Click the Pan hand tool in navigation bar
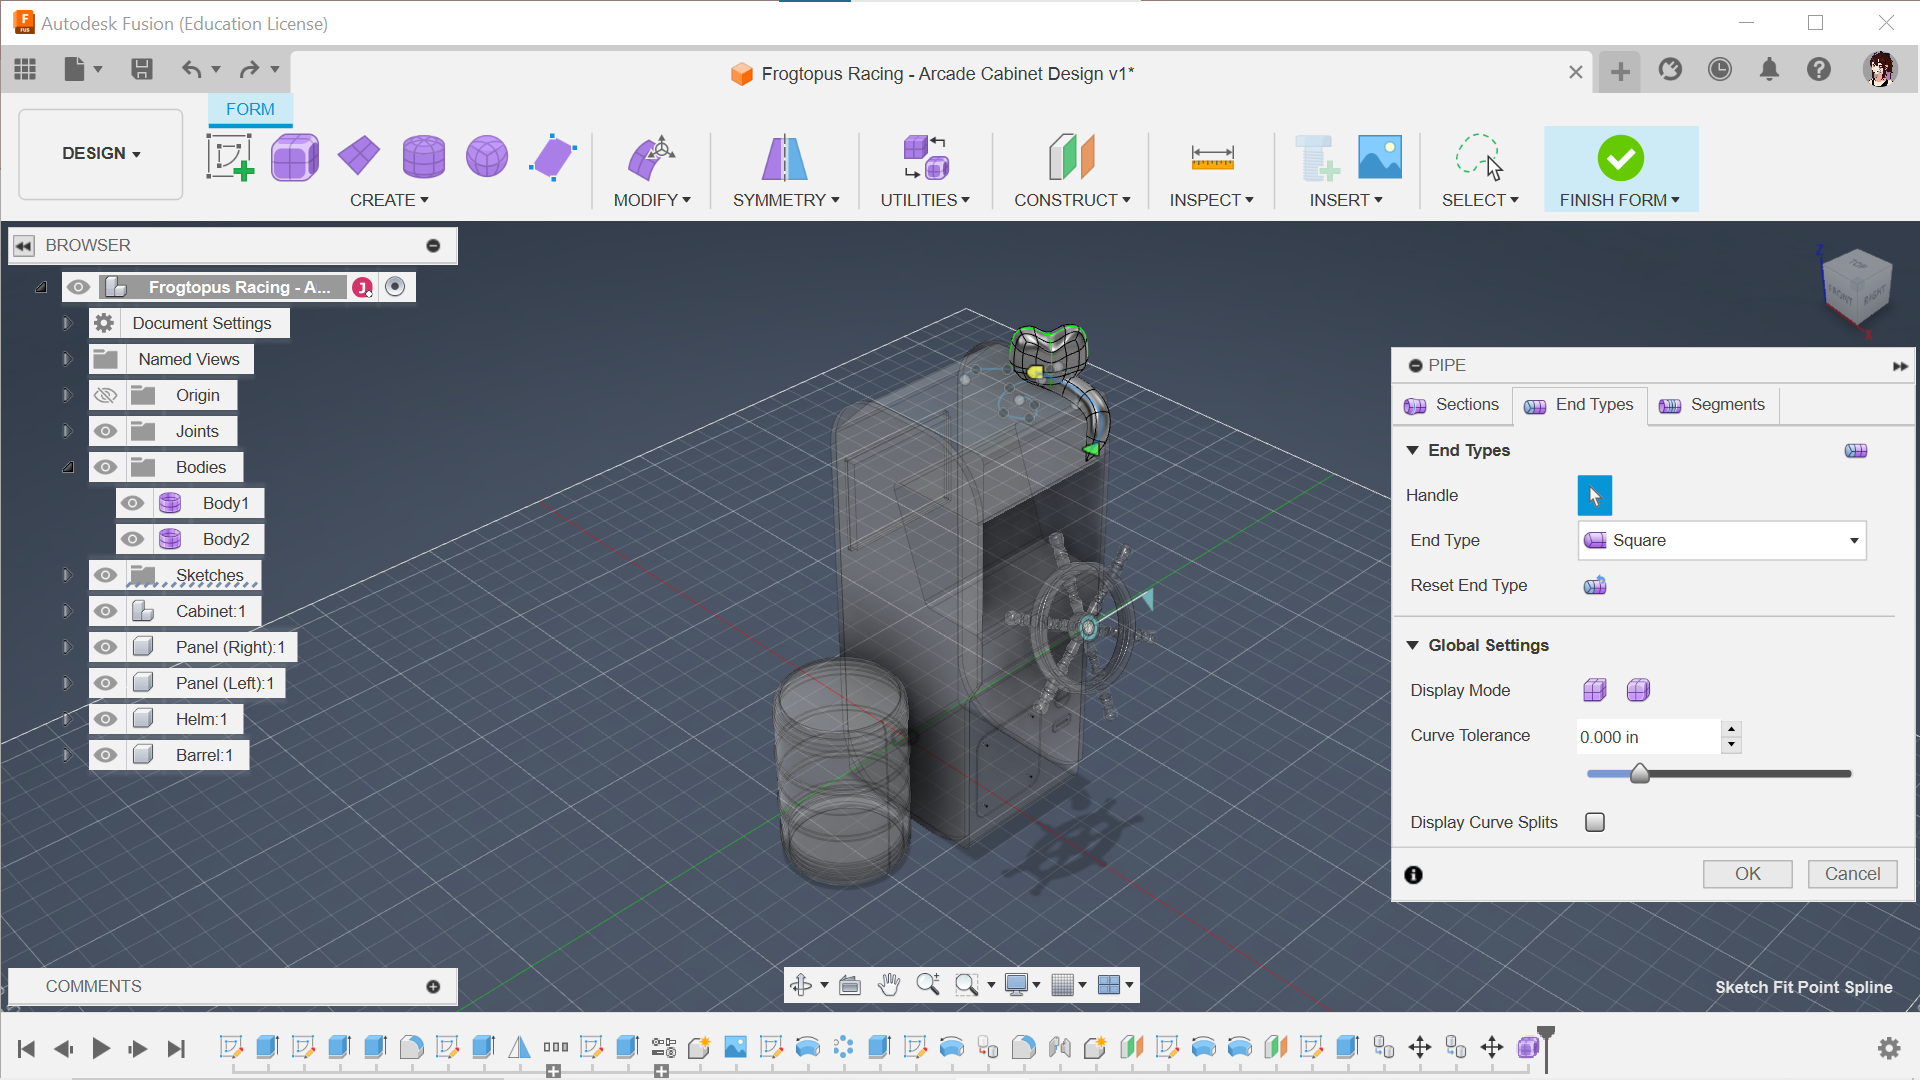Image resolution: width=1920 pixels, height=1080 pixels. (x=889, y=985)
